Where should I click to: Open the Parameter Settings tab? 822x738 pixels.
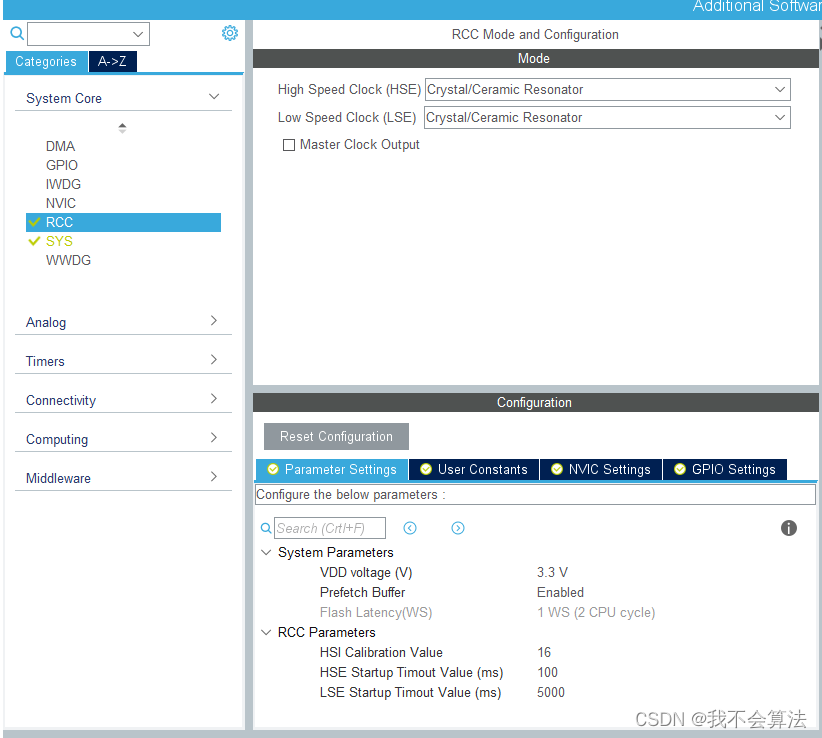click(332, 469)
